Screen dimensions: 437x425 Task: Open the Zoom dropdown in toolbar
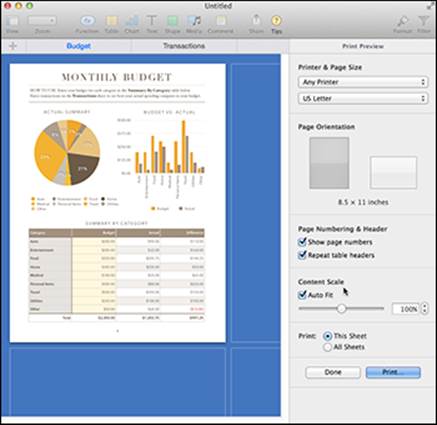point(42,21)
